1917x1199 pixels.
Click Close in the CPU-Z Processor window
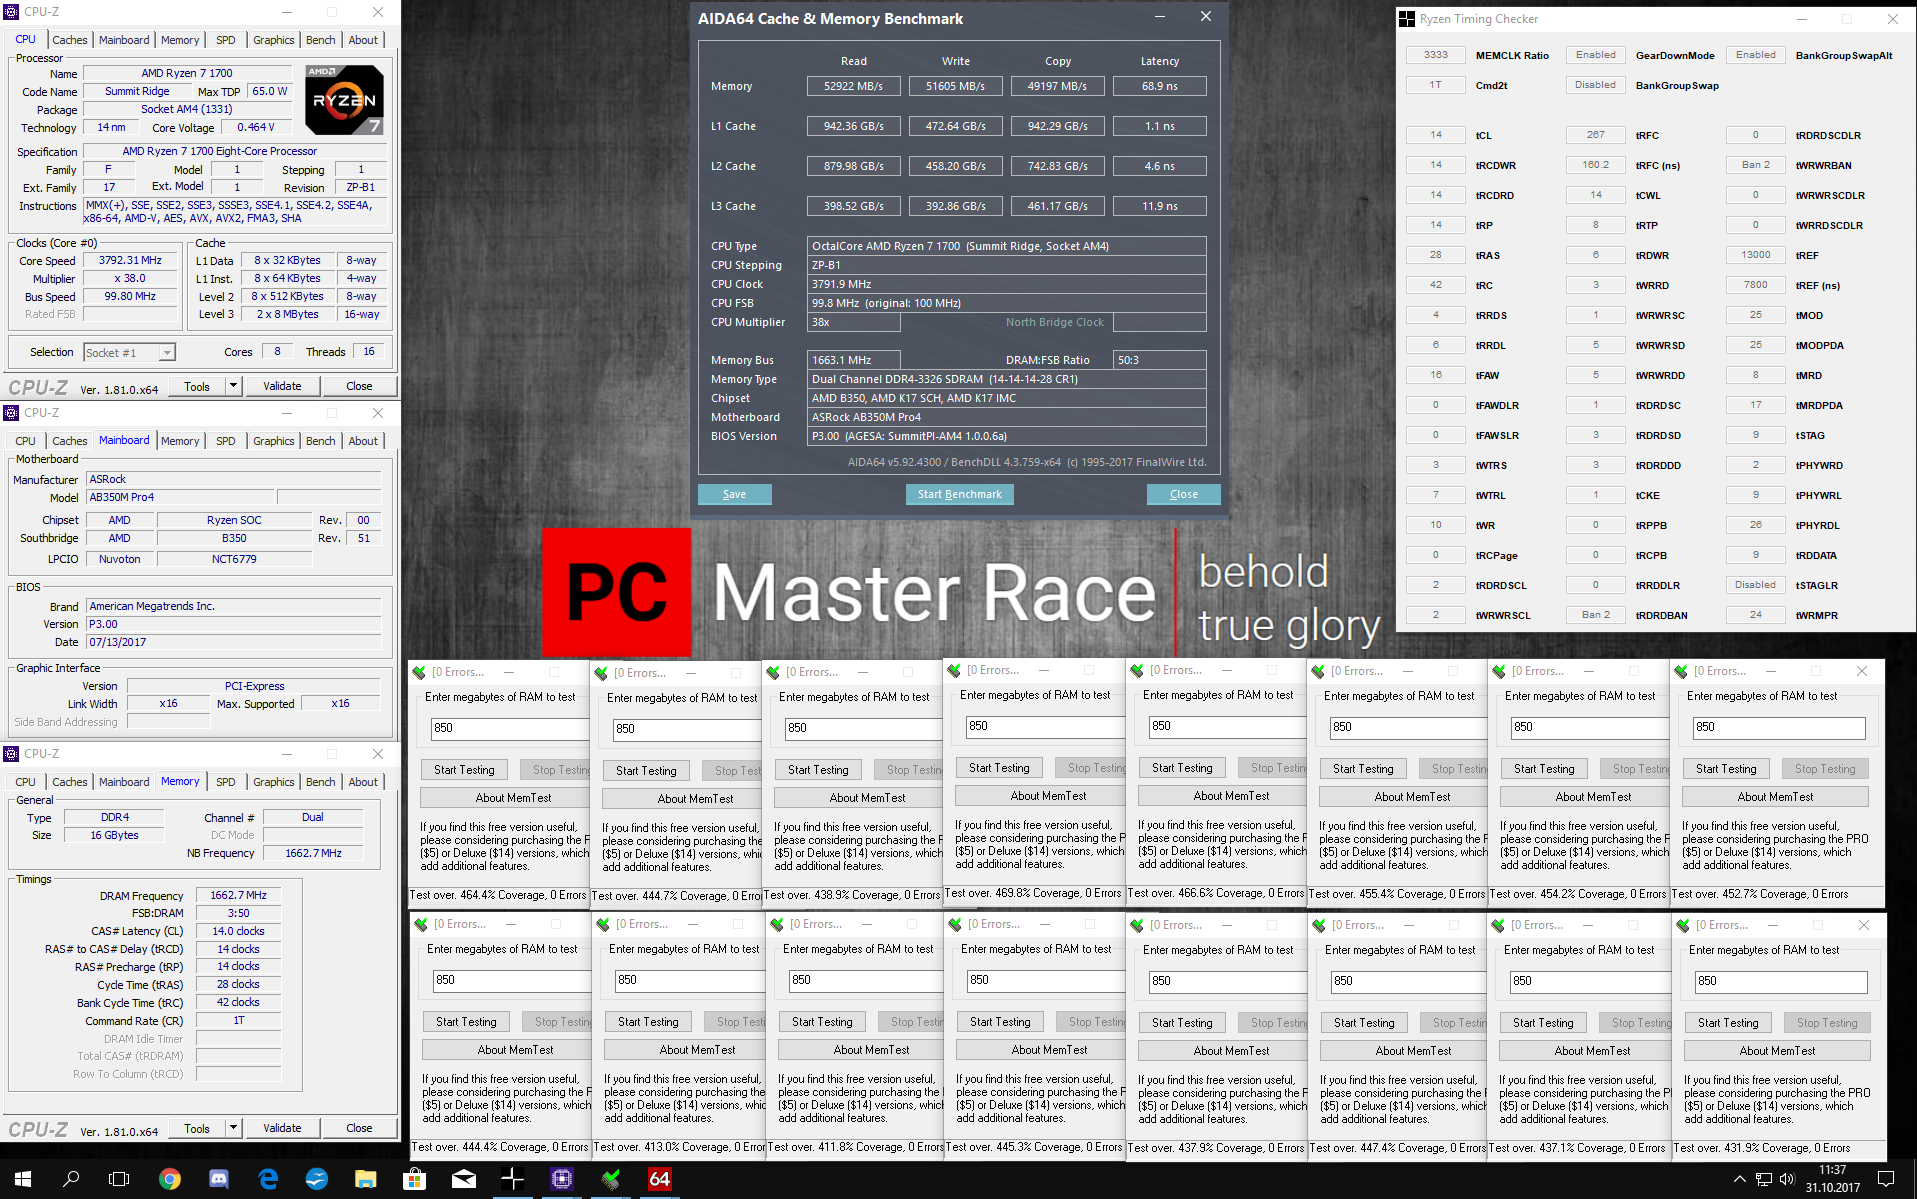pos(359,386)
